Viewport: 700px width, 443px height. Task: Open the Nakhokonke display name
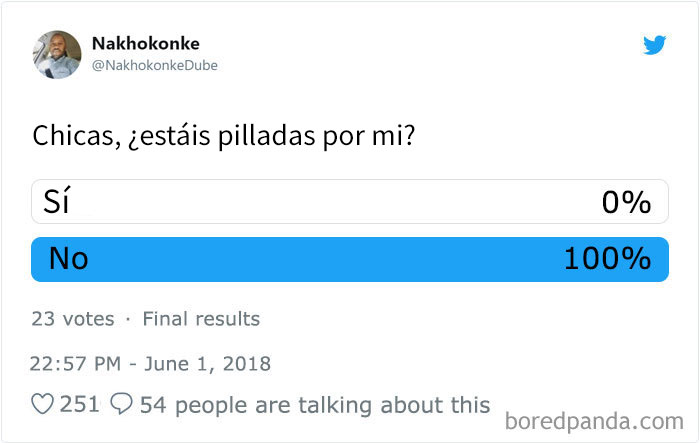point(146,44)
